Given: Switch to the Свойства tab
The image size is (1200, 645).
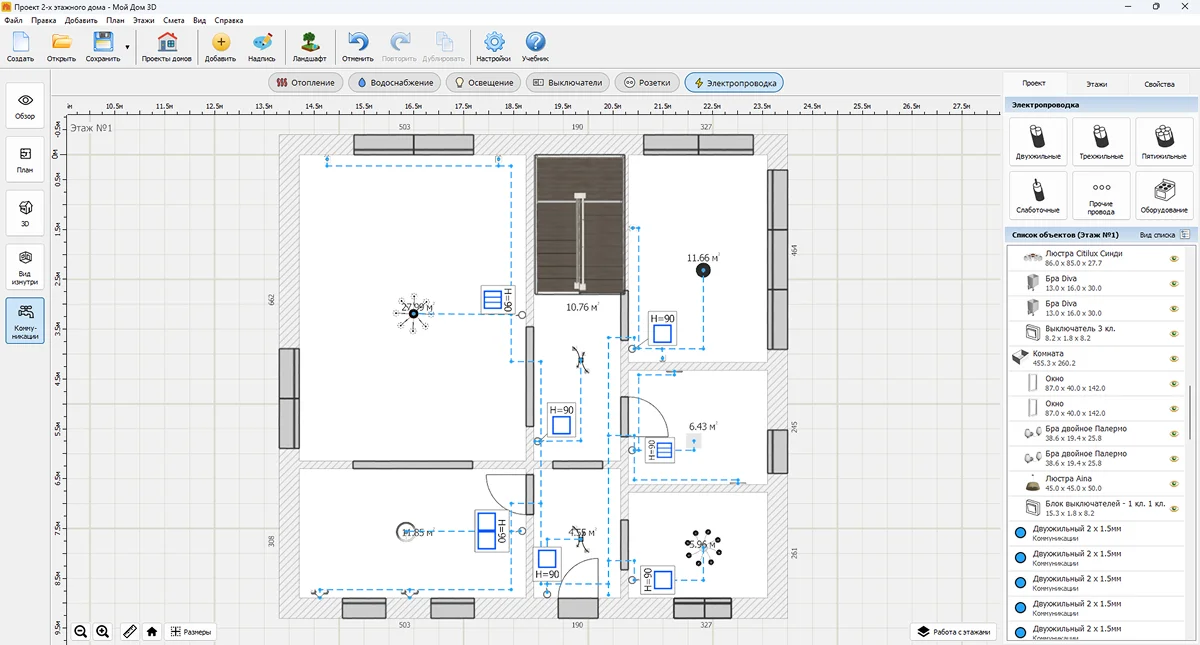Looking at the screenshot, I should [1159, 84].
